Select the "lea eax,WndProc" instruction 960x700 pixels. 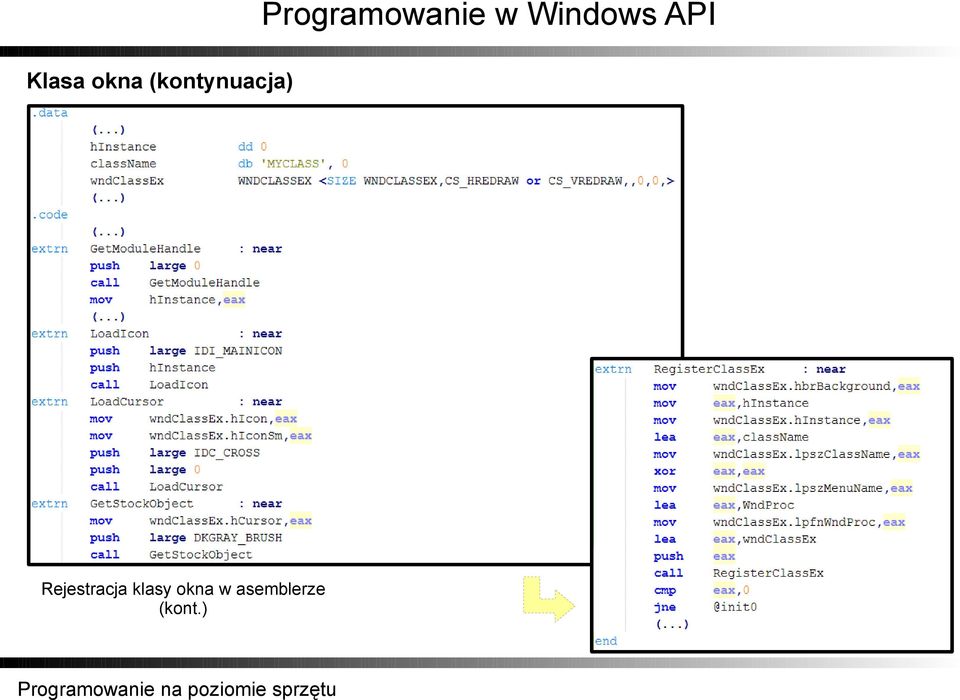724,505
